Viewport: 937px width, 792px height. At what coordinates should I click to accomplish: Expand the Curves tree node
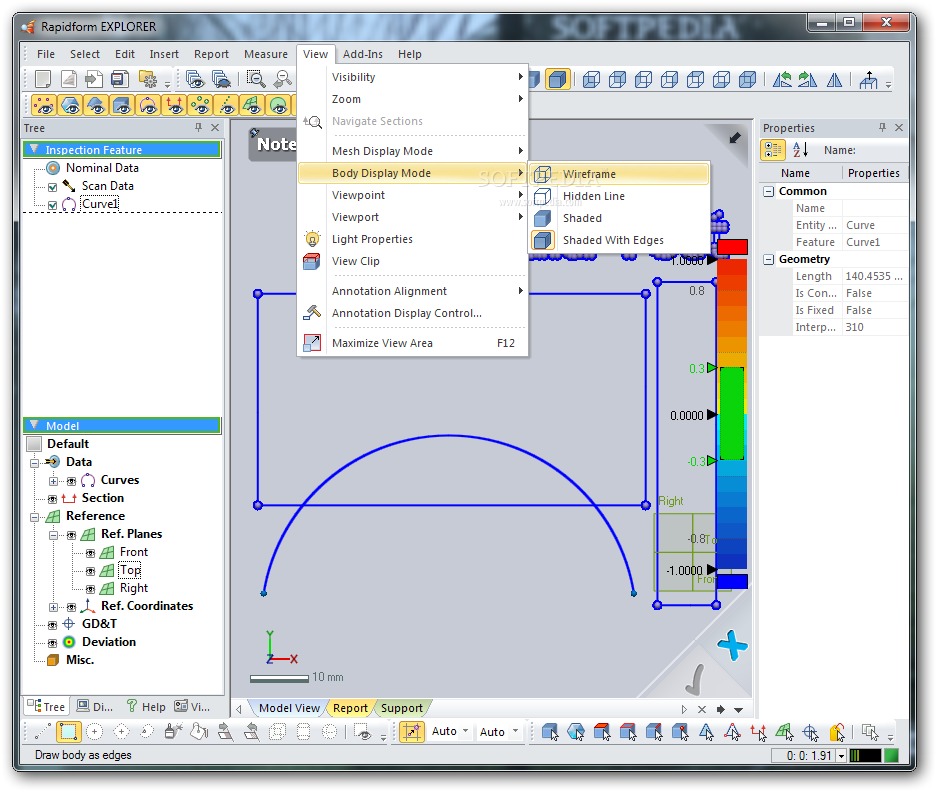(53, 481)
